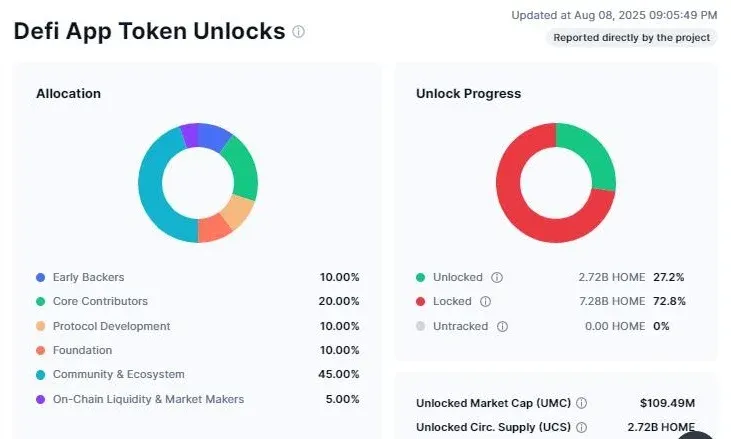
Task: Click the Untracked grey legend dot
Action: click(x=421, y=326)
